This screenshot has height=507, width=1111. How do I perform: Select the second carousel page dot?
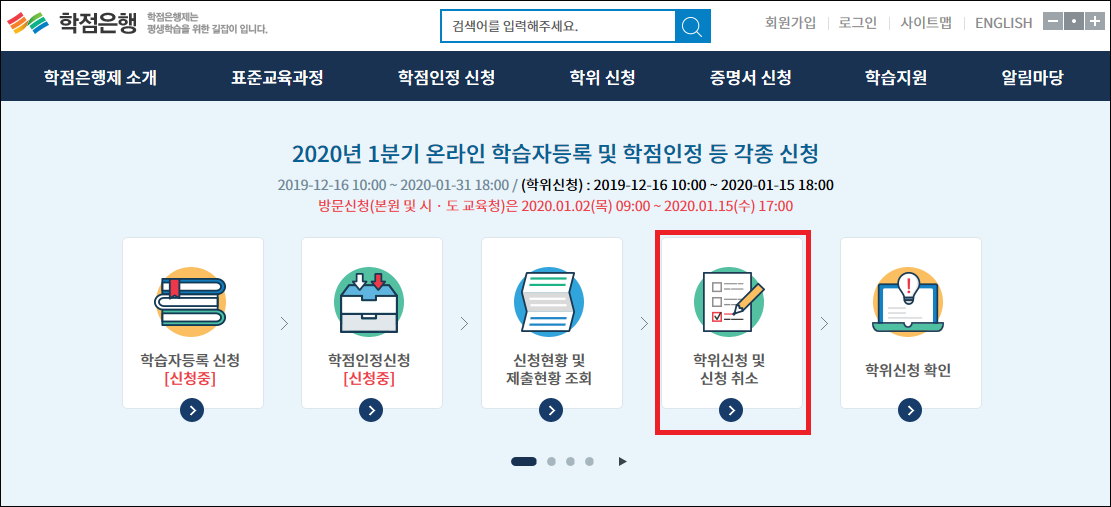pos(551,461)
